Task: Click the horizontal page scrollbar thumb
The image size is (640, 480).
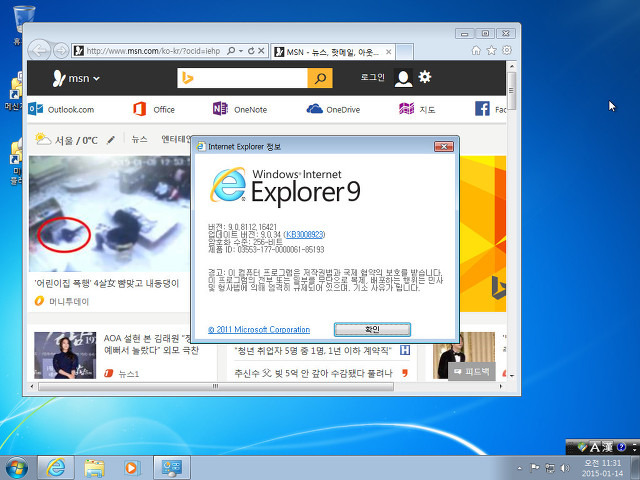Action: pos(216,386)
